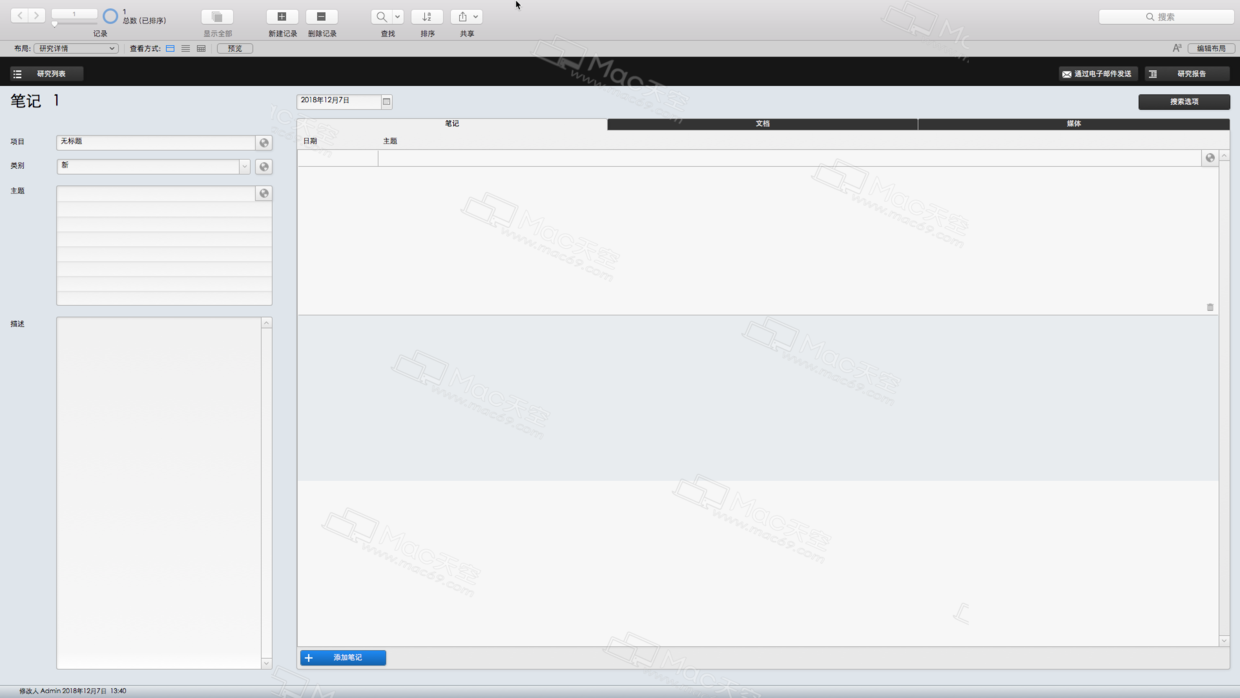
Task: Click the 显示全部 show-all-records icon
Action: [x=215, y=16]
